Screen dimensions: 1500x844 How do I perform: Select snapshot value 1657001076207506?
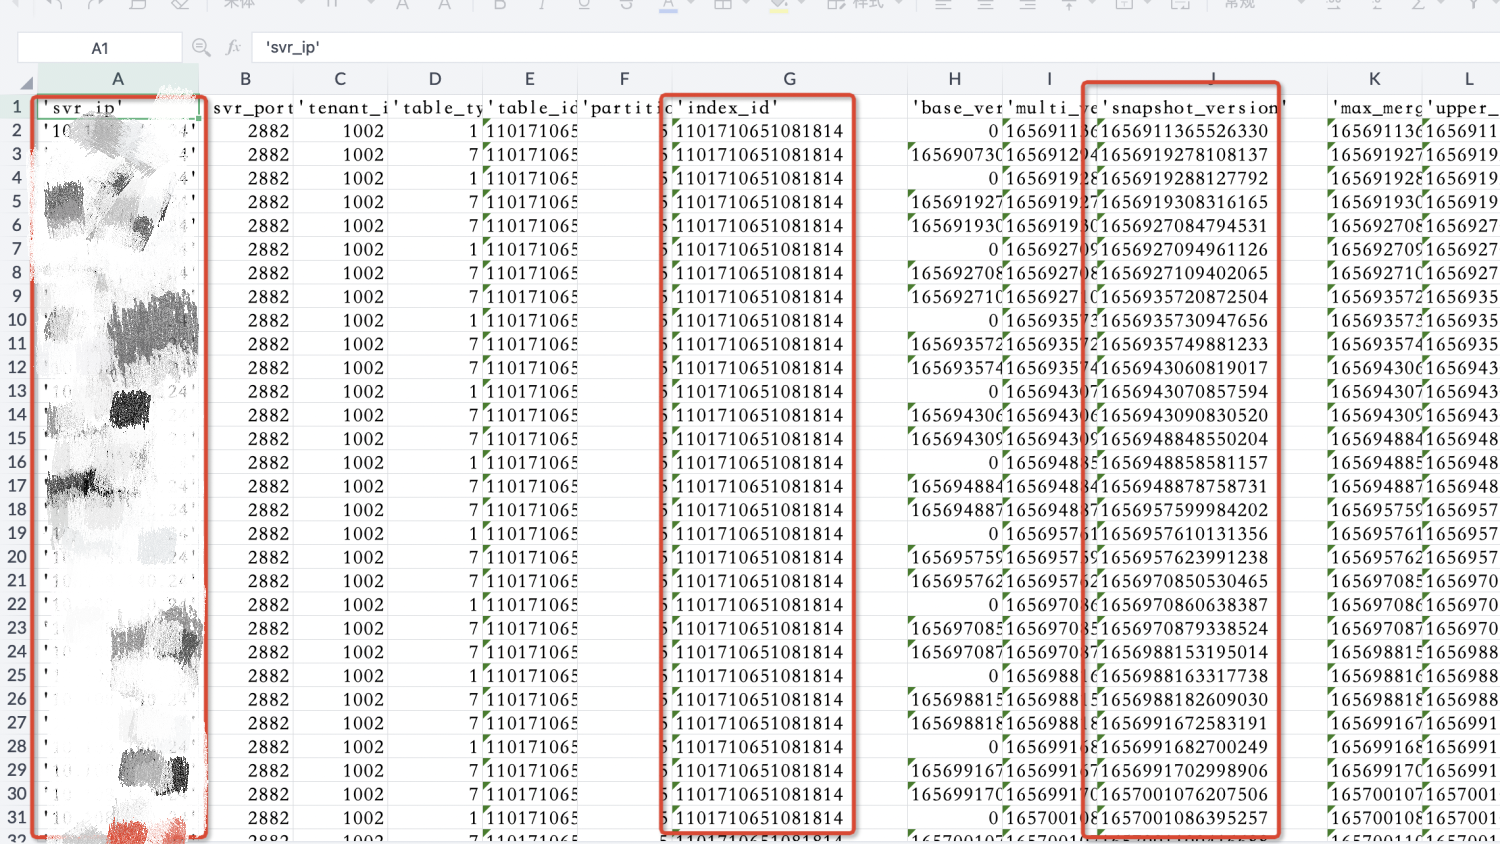(x=1212, y=794)
